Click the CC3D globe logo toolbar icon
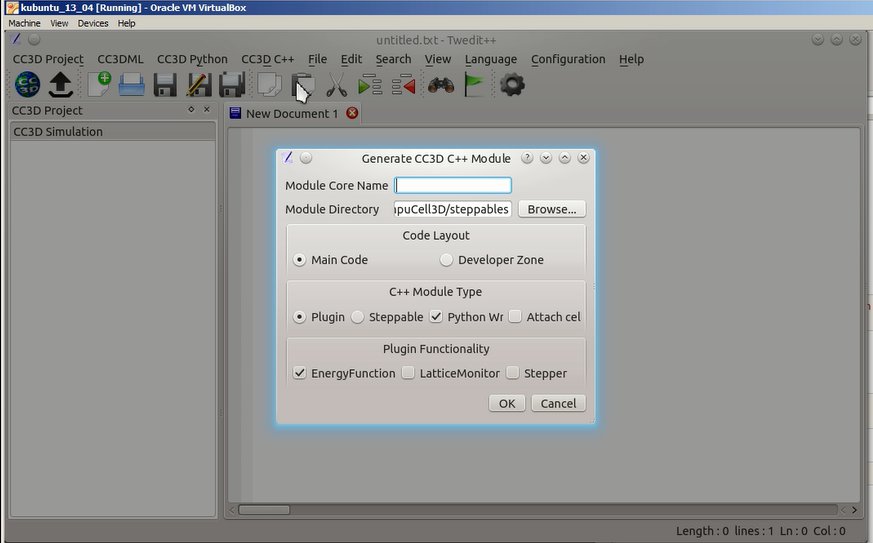 pyautogui.click(x=27, y=85)
